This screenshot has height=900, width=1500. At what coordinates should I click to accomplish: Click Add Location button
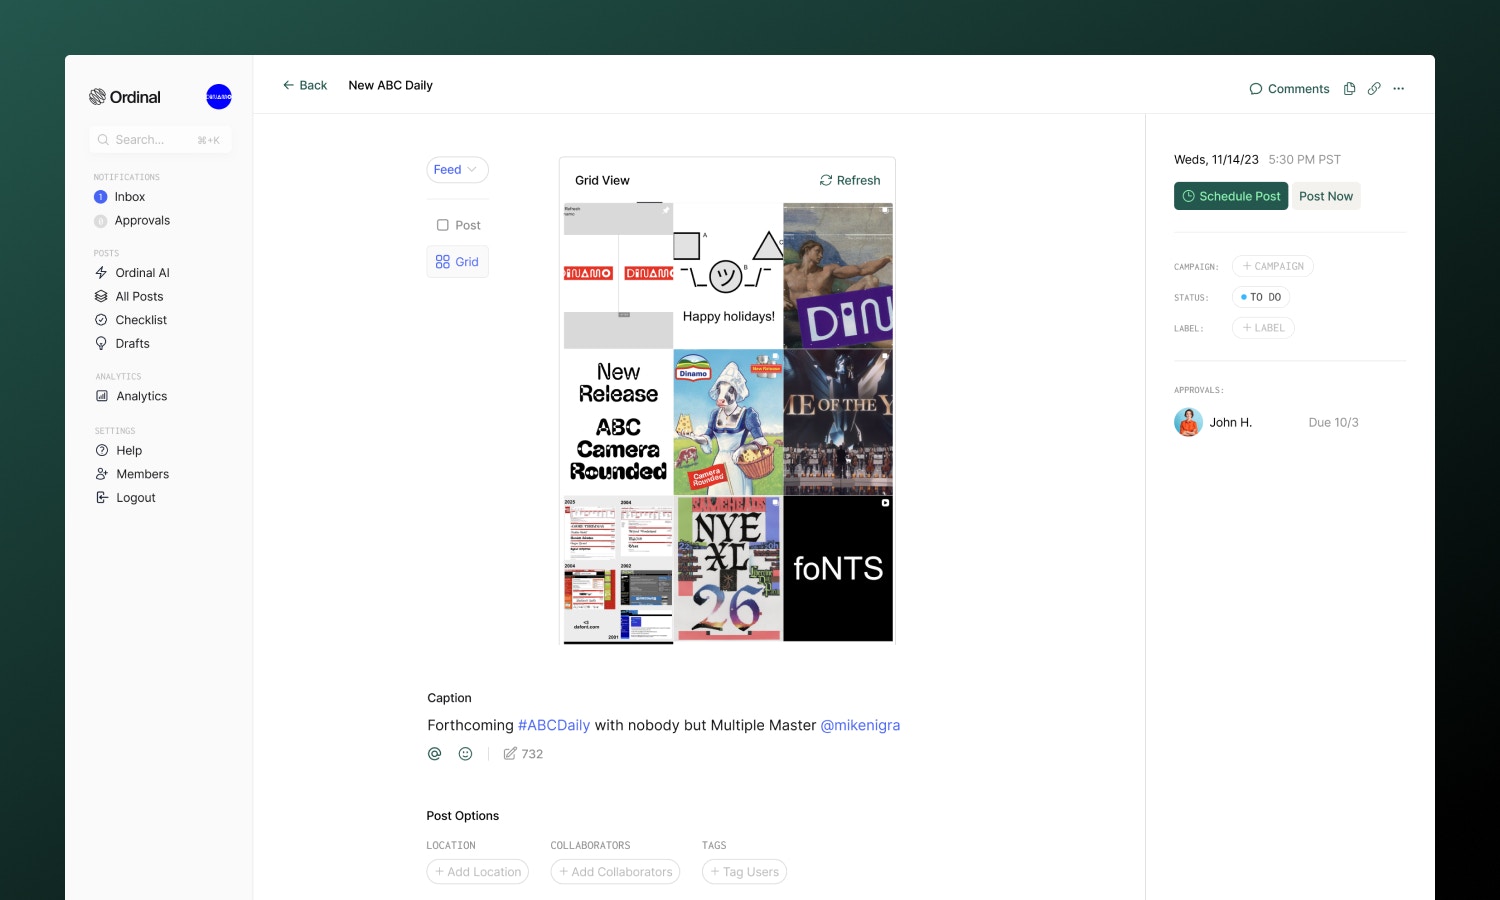click(478, 872)
